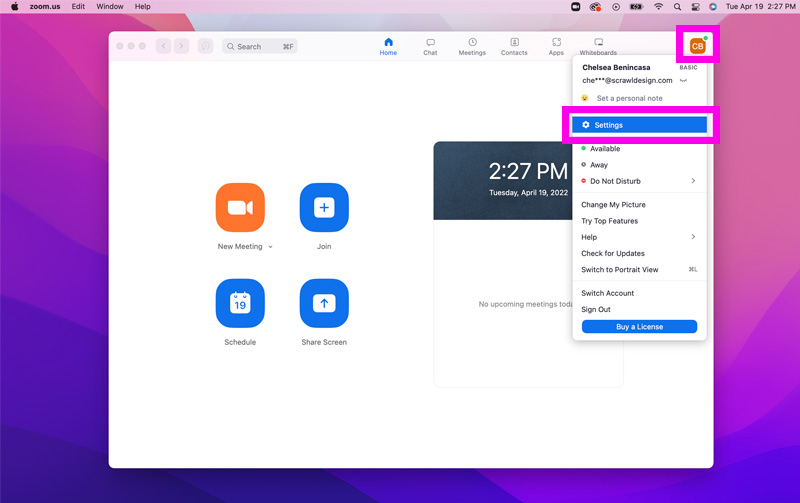
Task: Click the blue Join plus icon
Action: [x=324, y=208]
